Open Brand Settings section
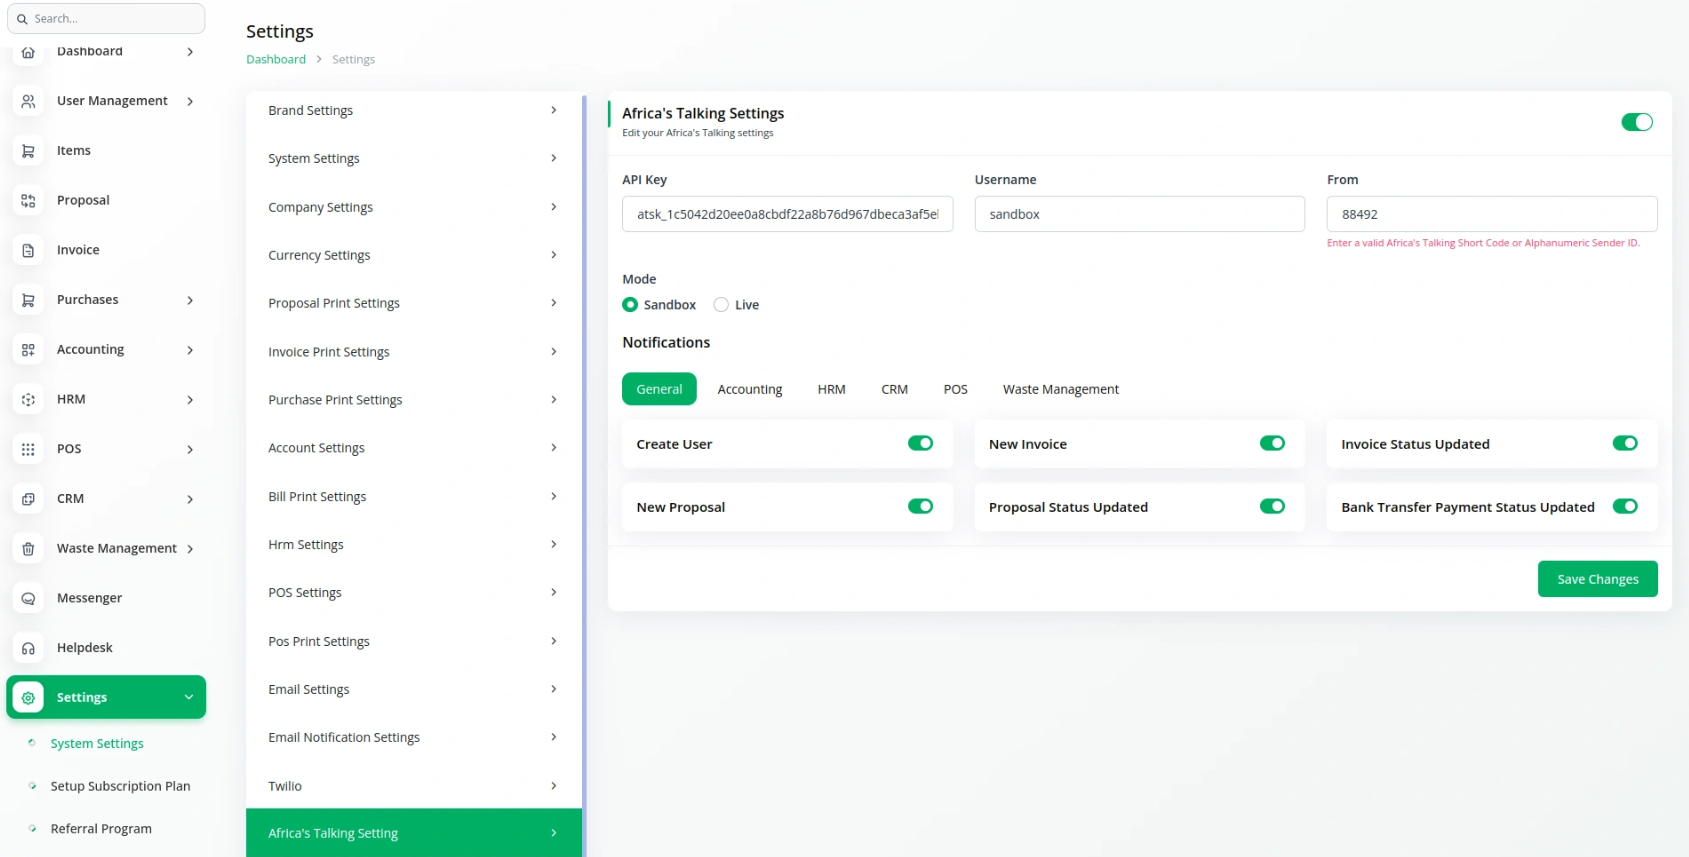Image resolution: width=1689 pixels, height=857 pixels. [x=413, y=110]
